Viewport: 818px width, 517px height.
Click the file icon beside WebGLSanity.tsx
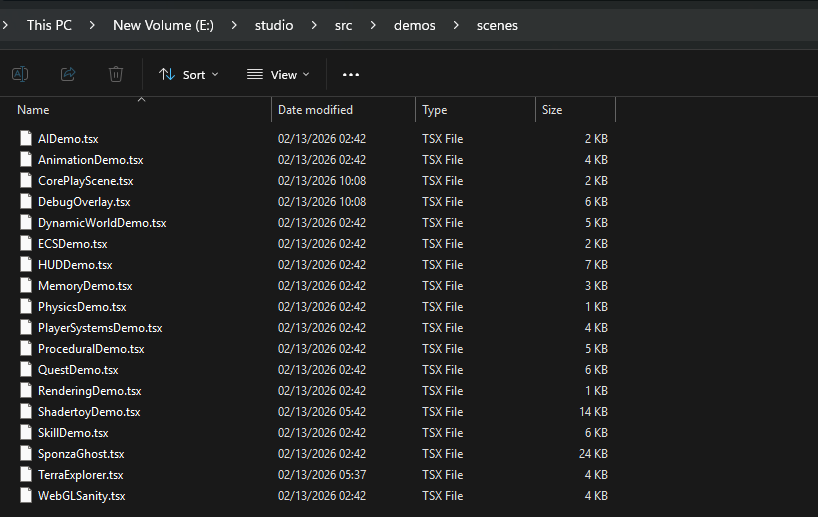coord(26,496)
